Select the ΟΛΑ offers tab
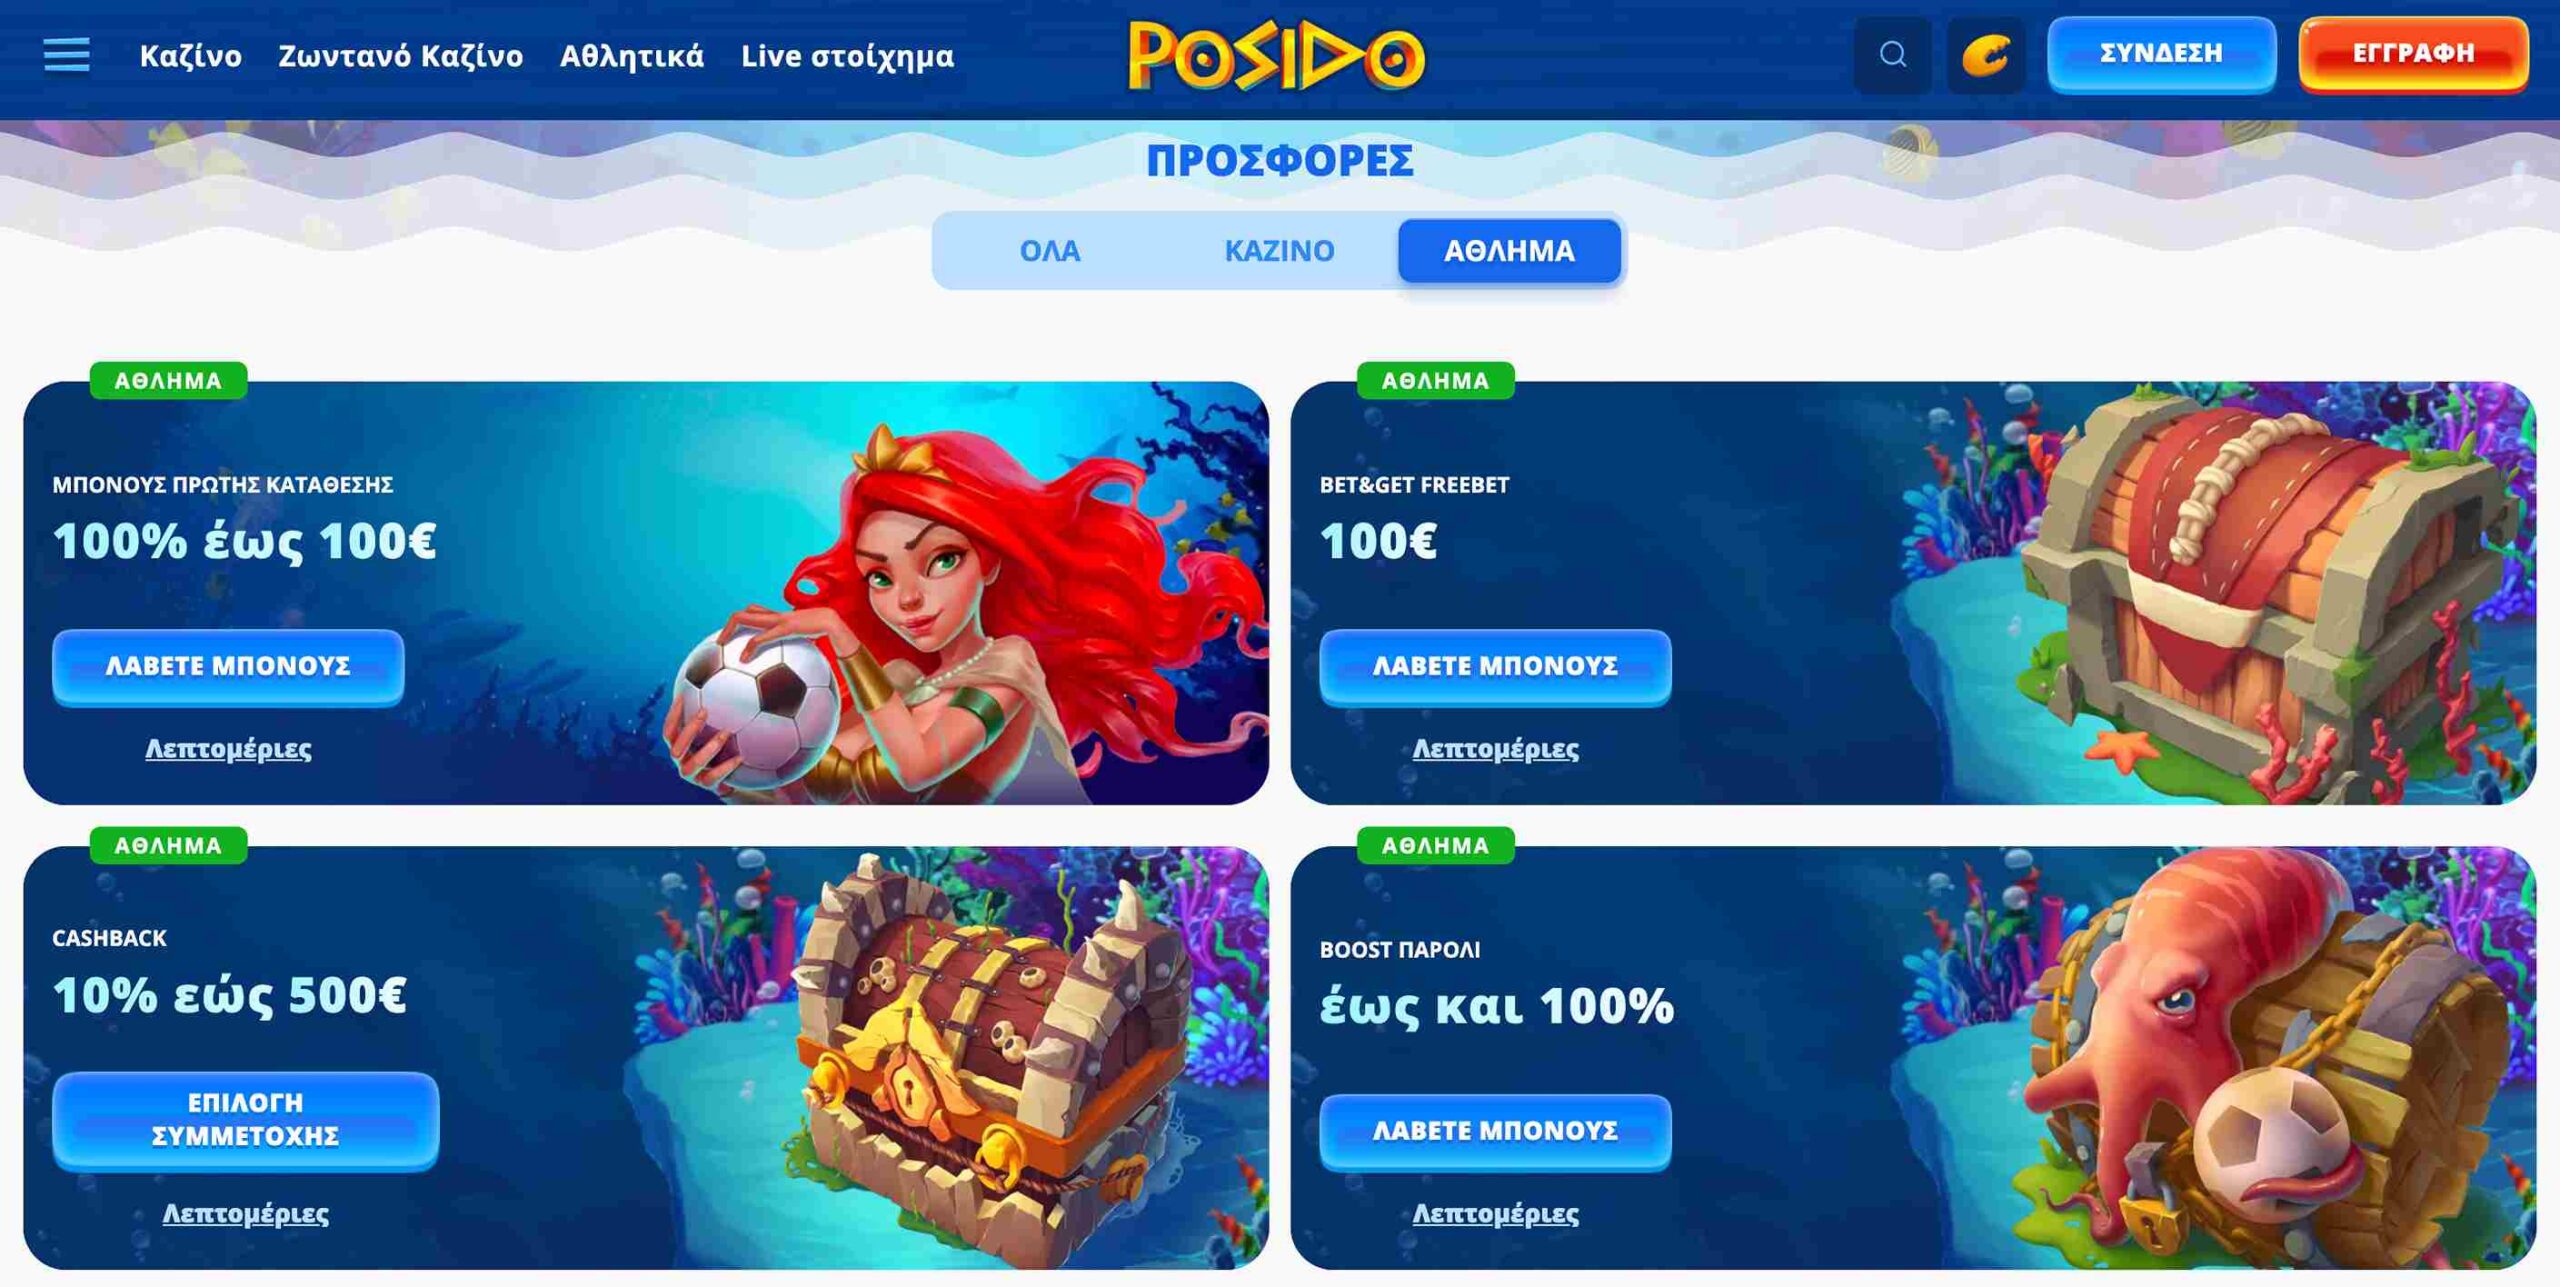Image resolution: width=2560 pixels, height=1287 pixels. (x=1049, y=251)
